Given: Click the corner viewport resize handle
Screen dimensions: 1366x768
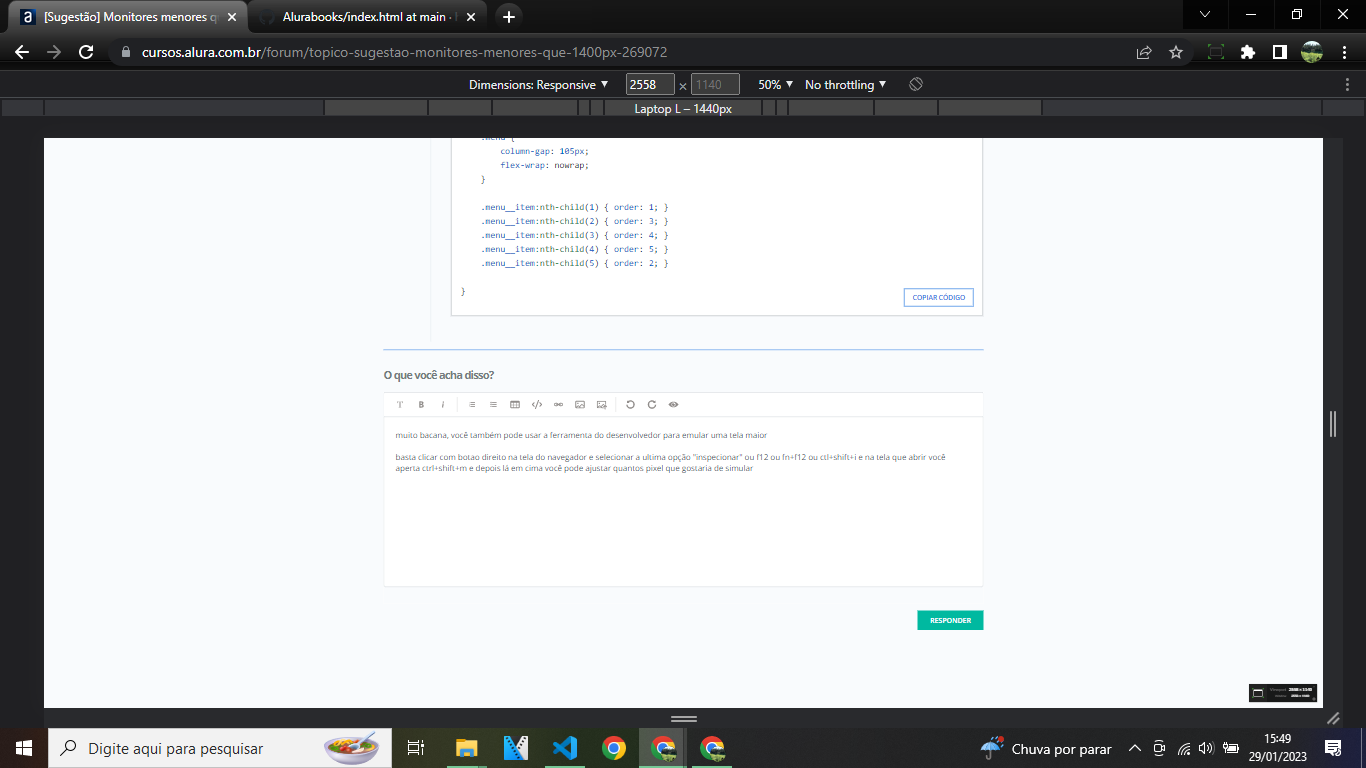Looking at the screenshot, I should [x=1332, y=718].
